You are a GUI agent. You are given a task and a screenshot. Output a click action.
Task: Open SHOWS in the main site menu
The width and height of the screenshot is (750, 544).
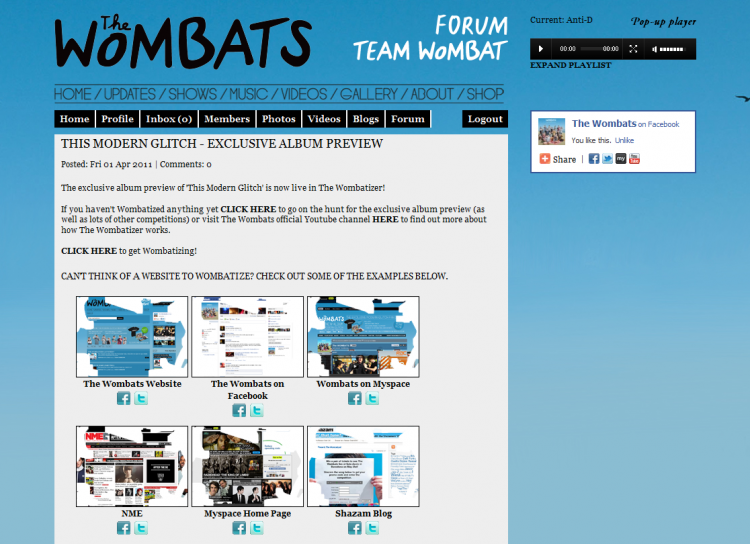(x=193, y=94)
